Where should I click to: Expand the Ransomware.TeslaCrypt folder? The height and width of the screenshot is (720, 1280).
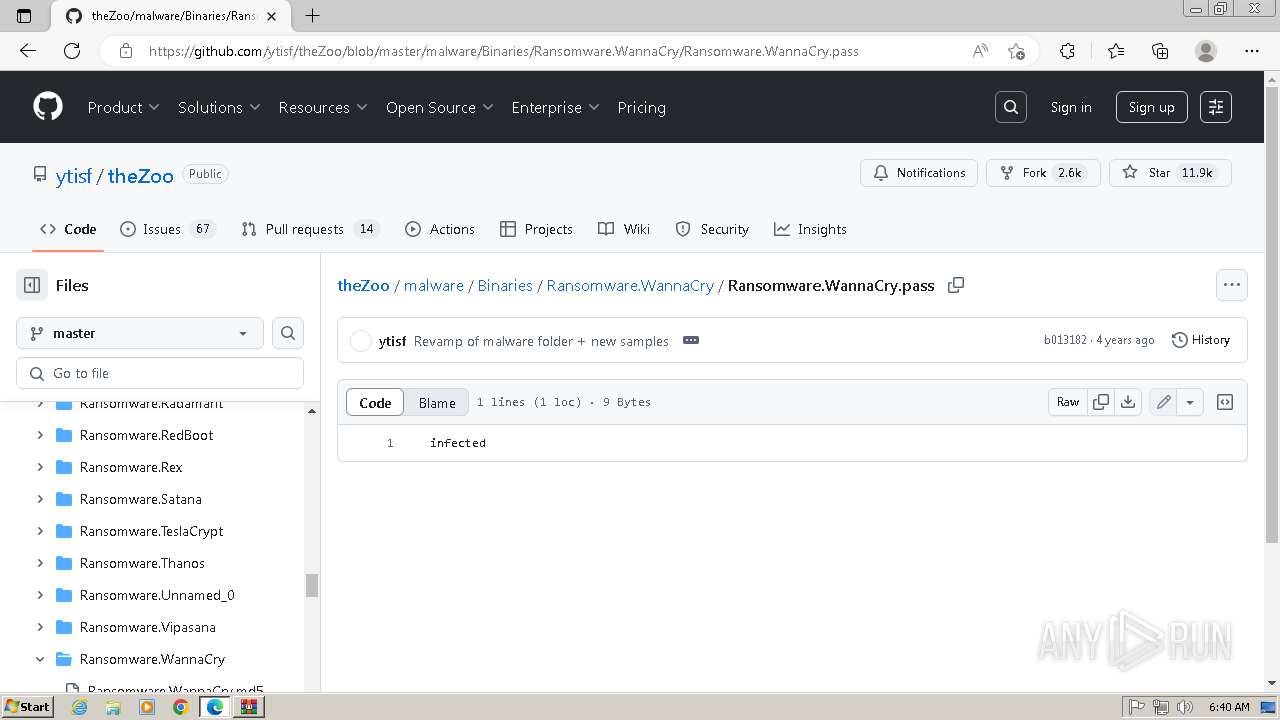point(40,531)
